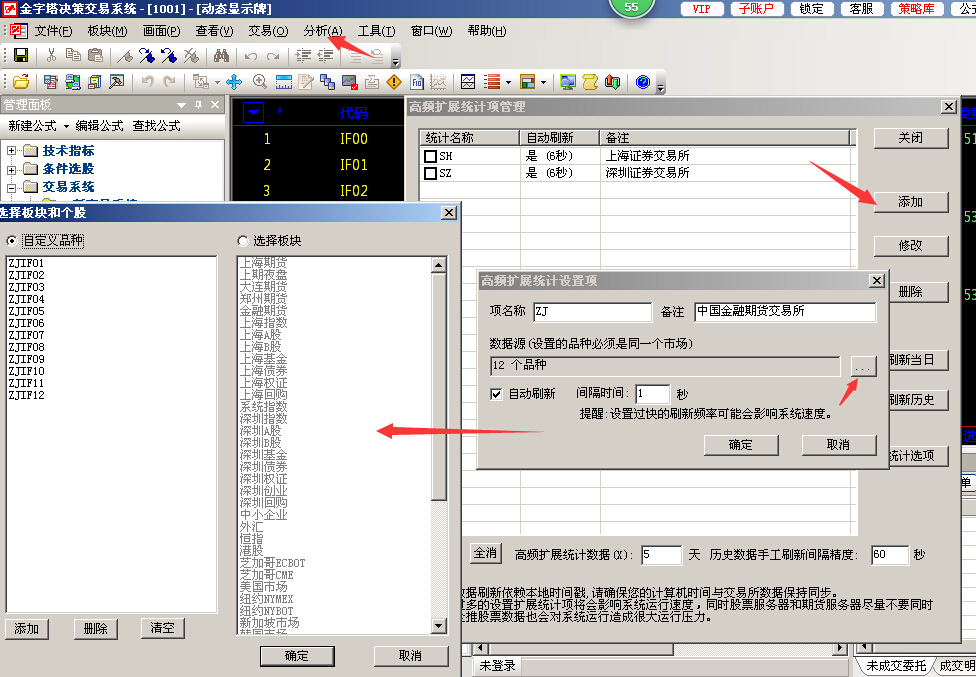Expand the 技术指标 tree node

click(x=12, y=151)
